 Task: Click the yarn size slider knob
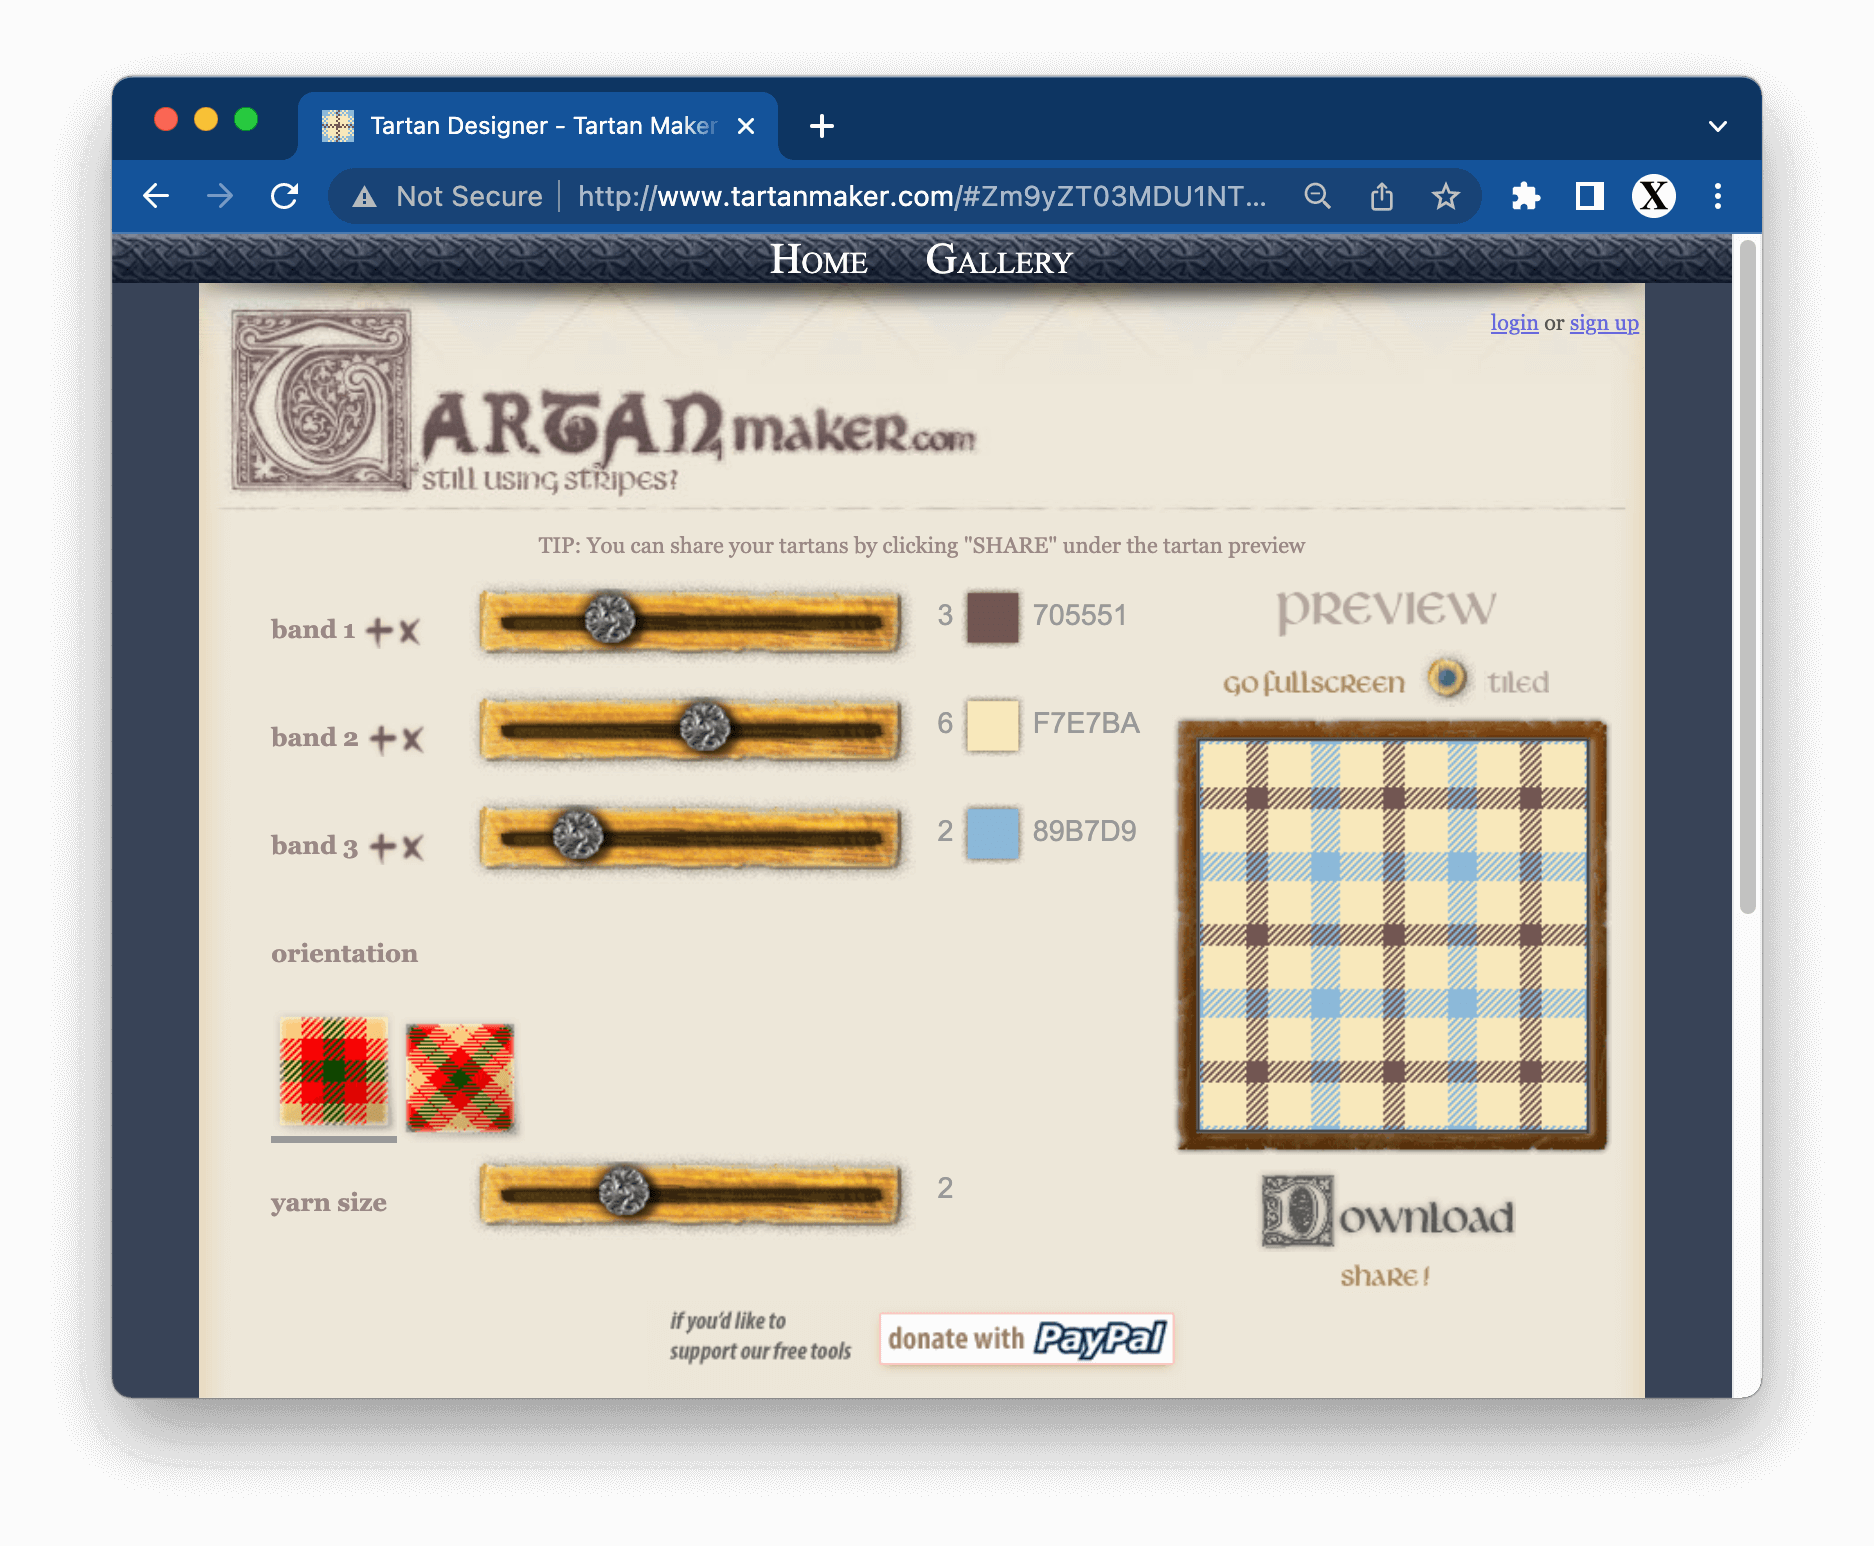624,1192
